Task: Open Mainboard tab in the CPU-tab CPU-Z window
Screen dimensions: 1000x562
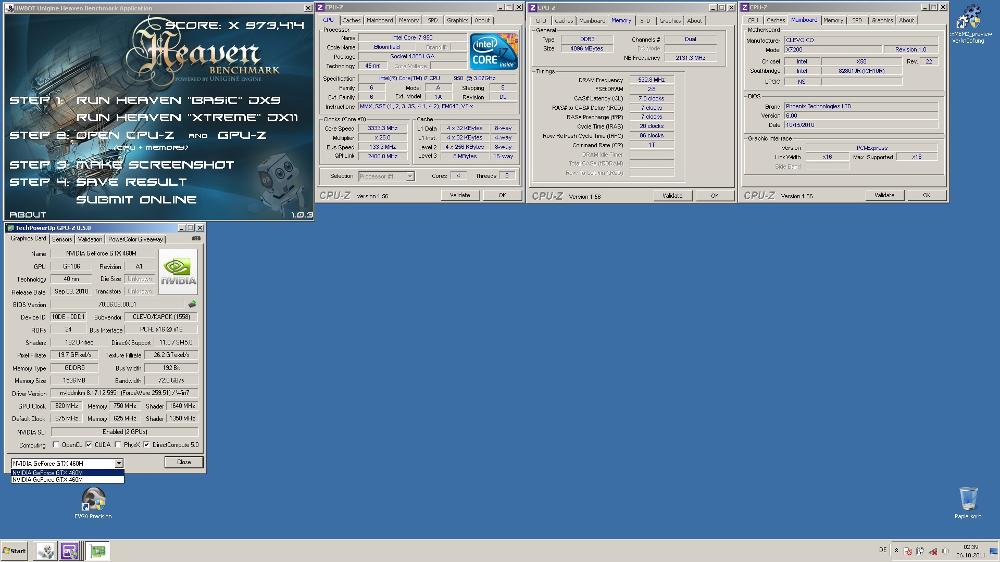Action: (x=379, y=20)
